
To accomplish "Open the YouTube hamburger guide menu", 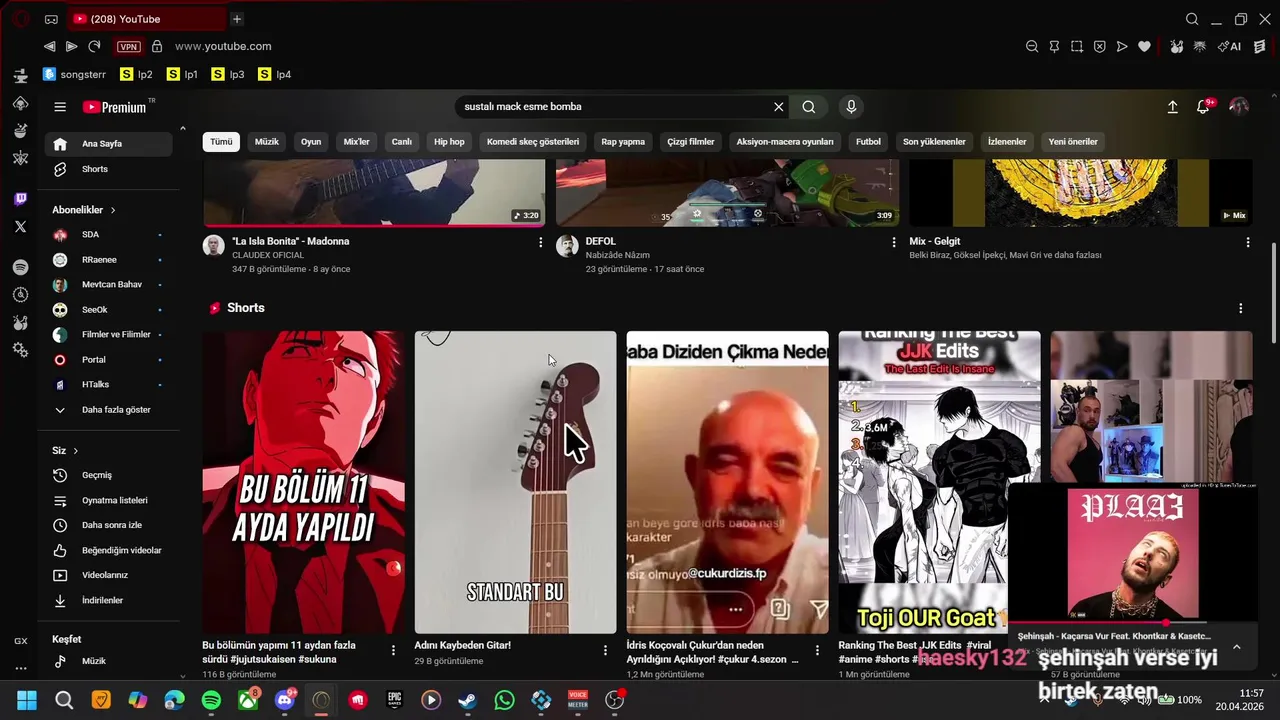I will pyautogui.click(x=60, y=107).
